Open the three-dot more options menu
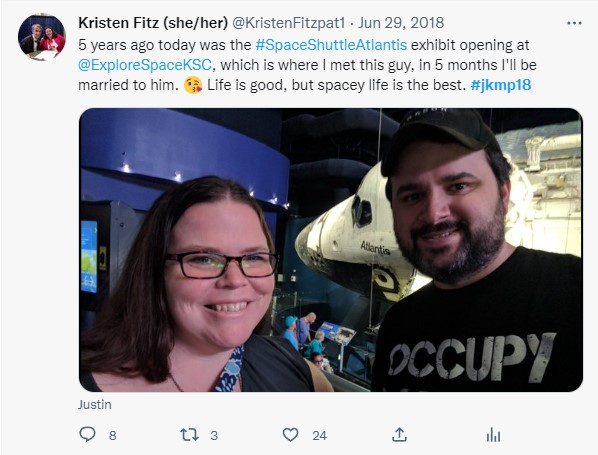 [574, 23]
